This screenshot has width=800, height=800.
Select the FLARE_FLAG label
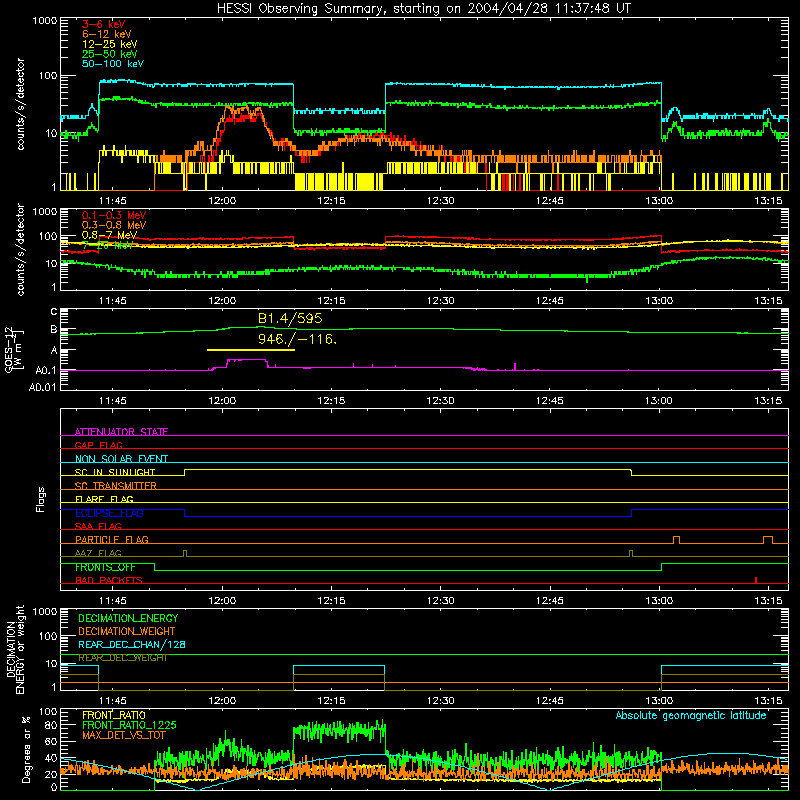pyautogui.click(x=104, y=499)
